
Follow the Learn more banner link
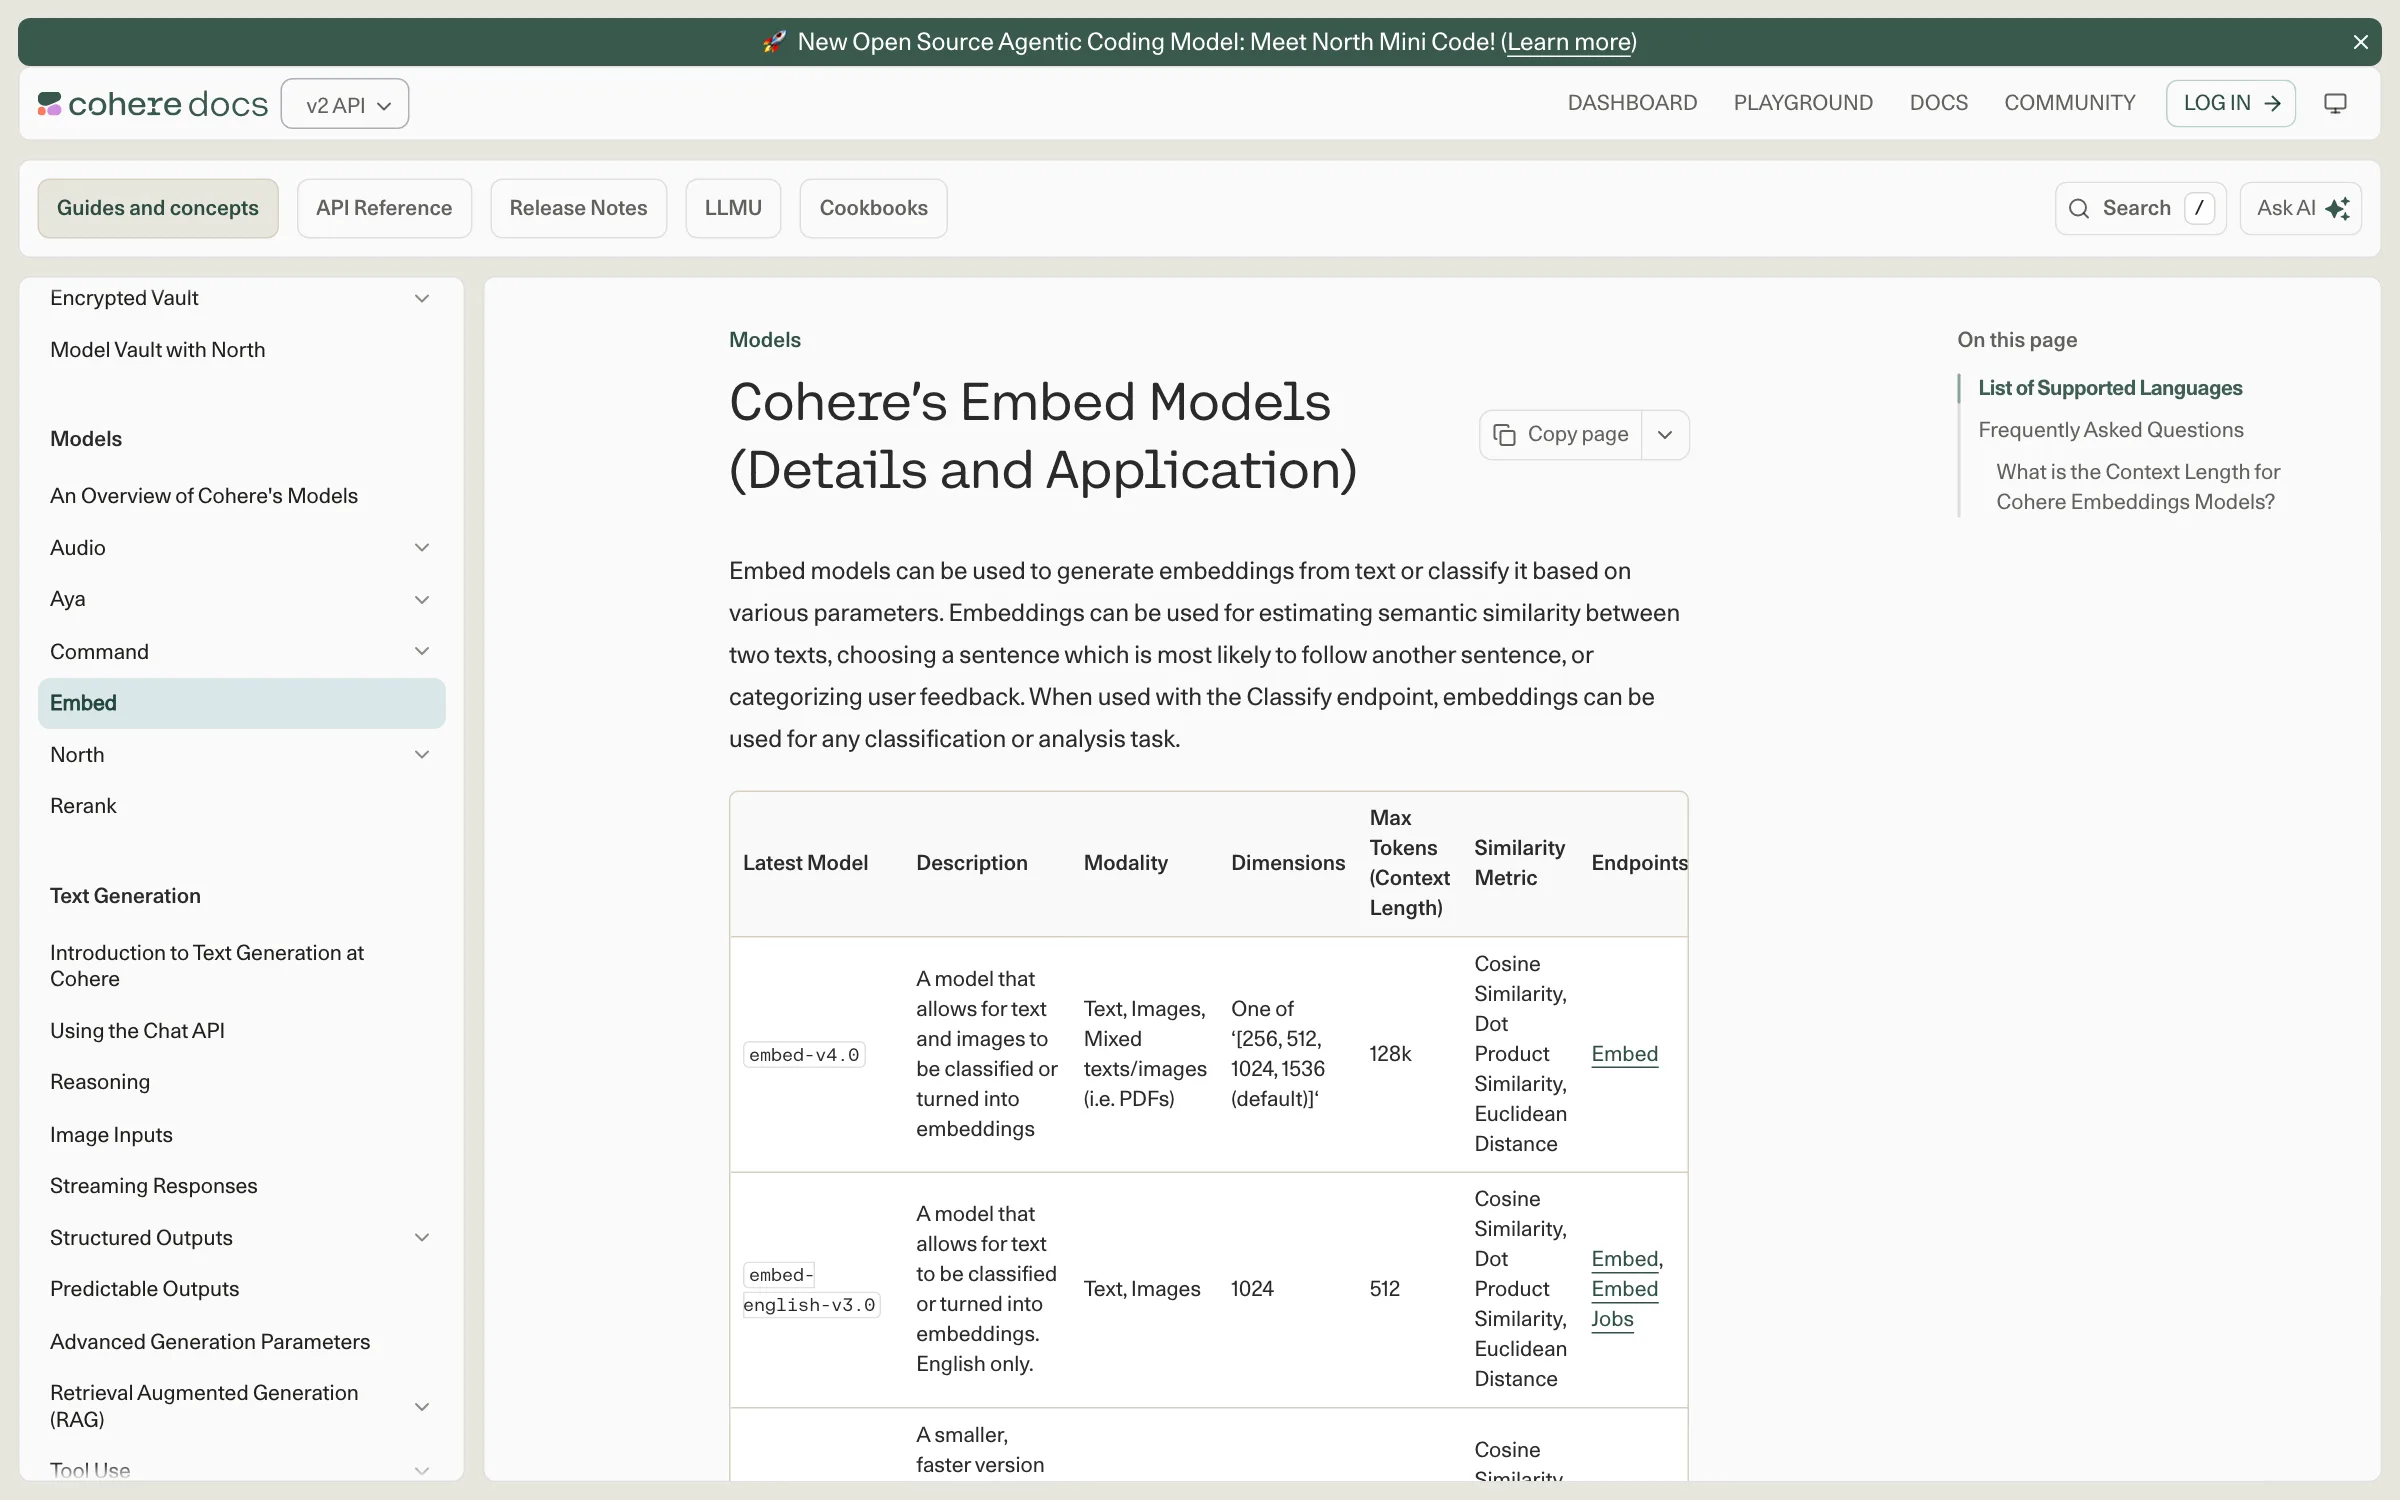tap(1568, 42)
